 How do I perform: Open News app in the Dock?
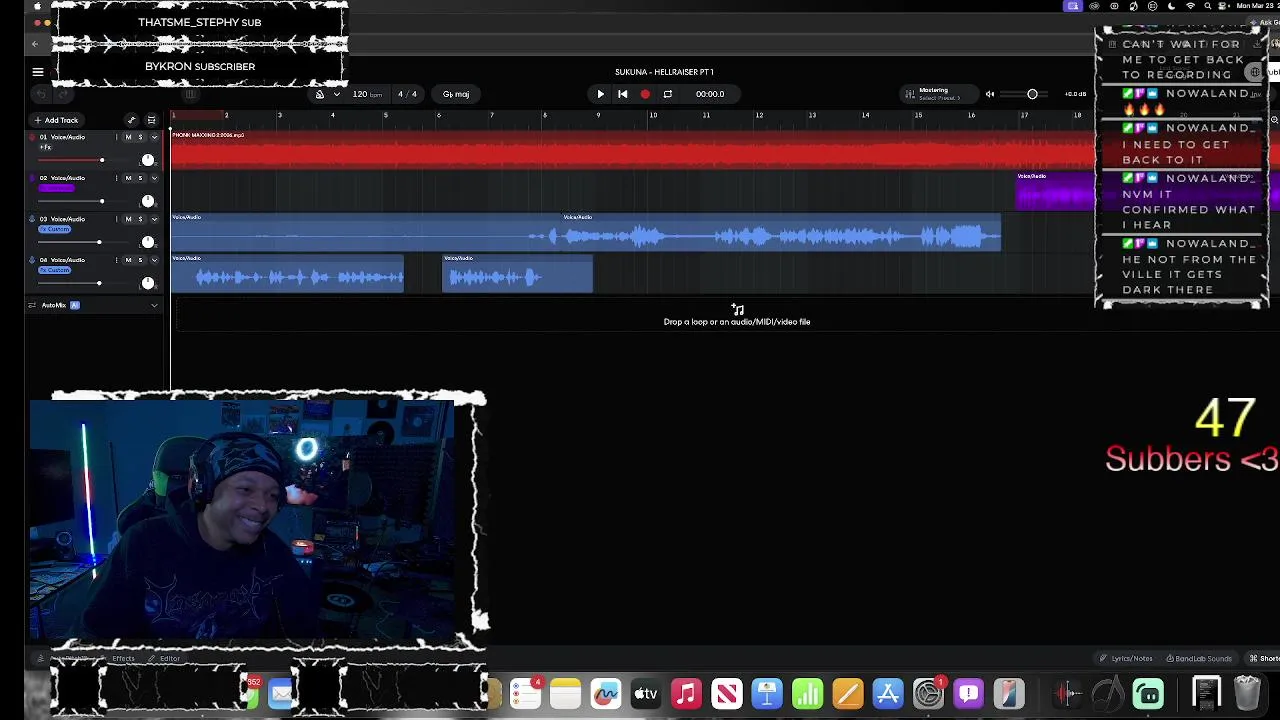[727, 693]
